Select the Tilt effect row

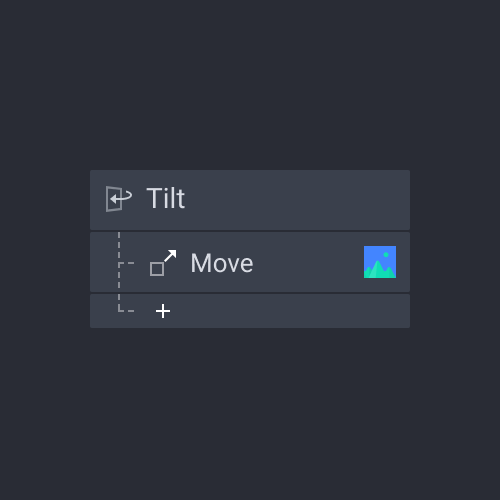(250, 200)
